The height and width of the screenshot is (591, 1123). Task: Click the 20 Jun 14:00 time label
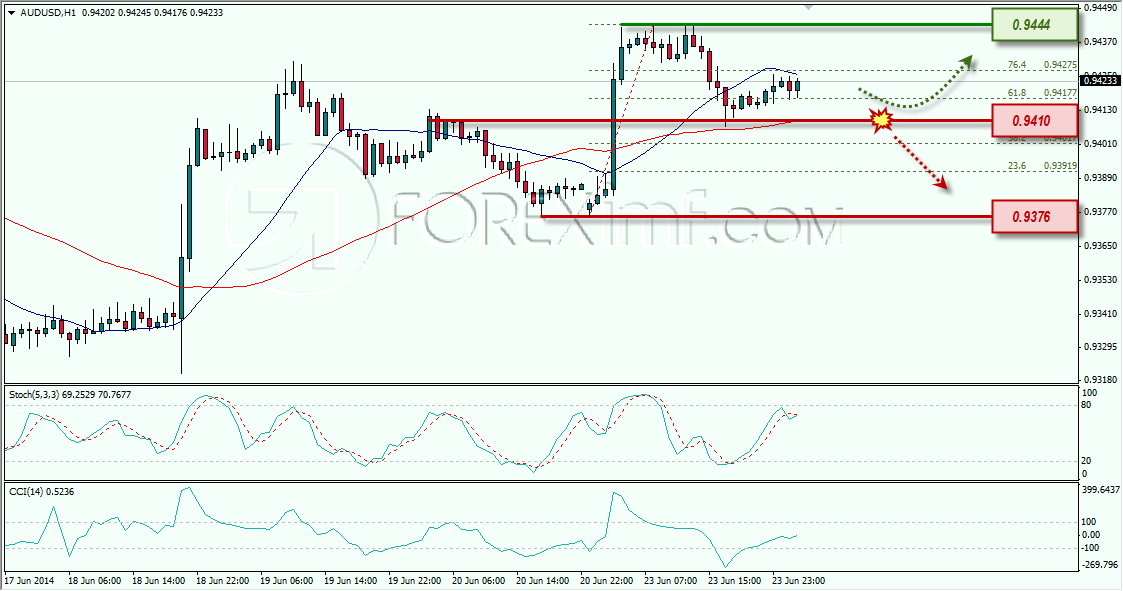click(543, 580)
